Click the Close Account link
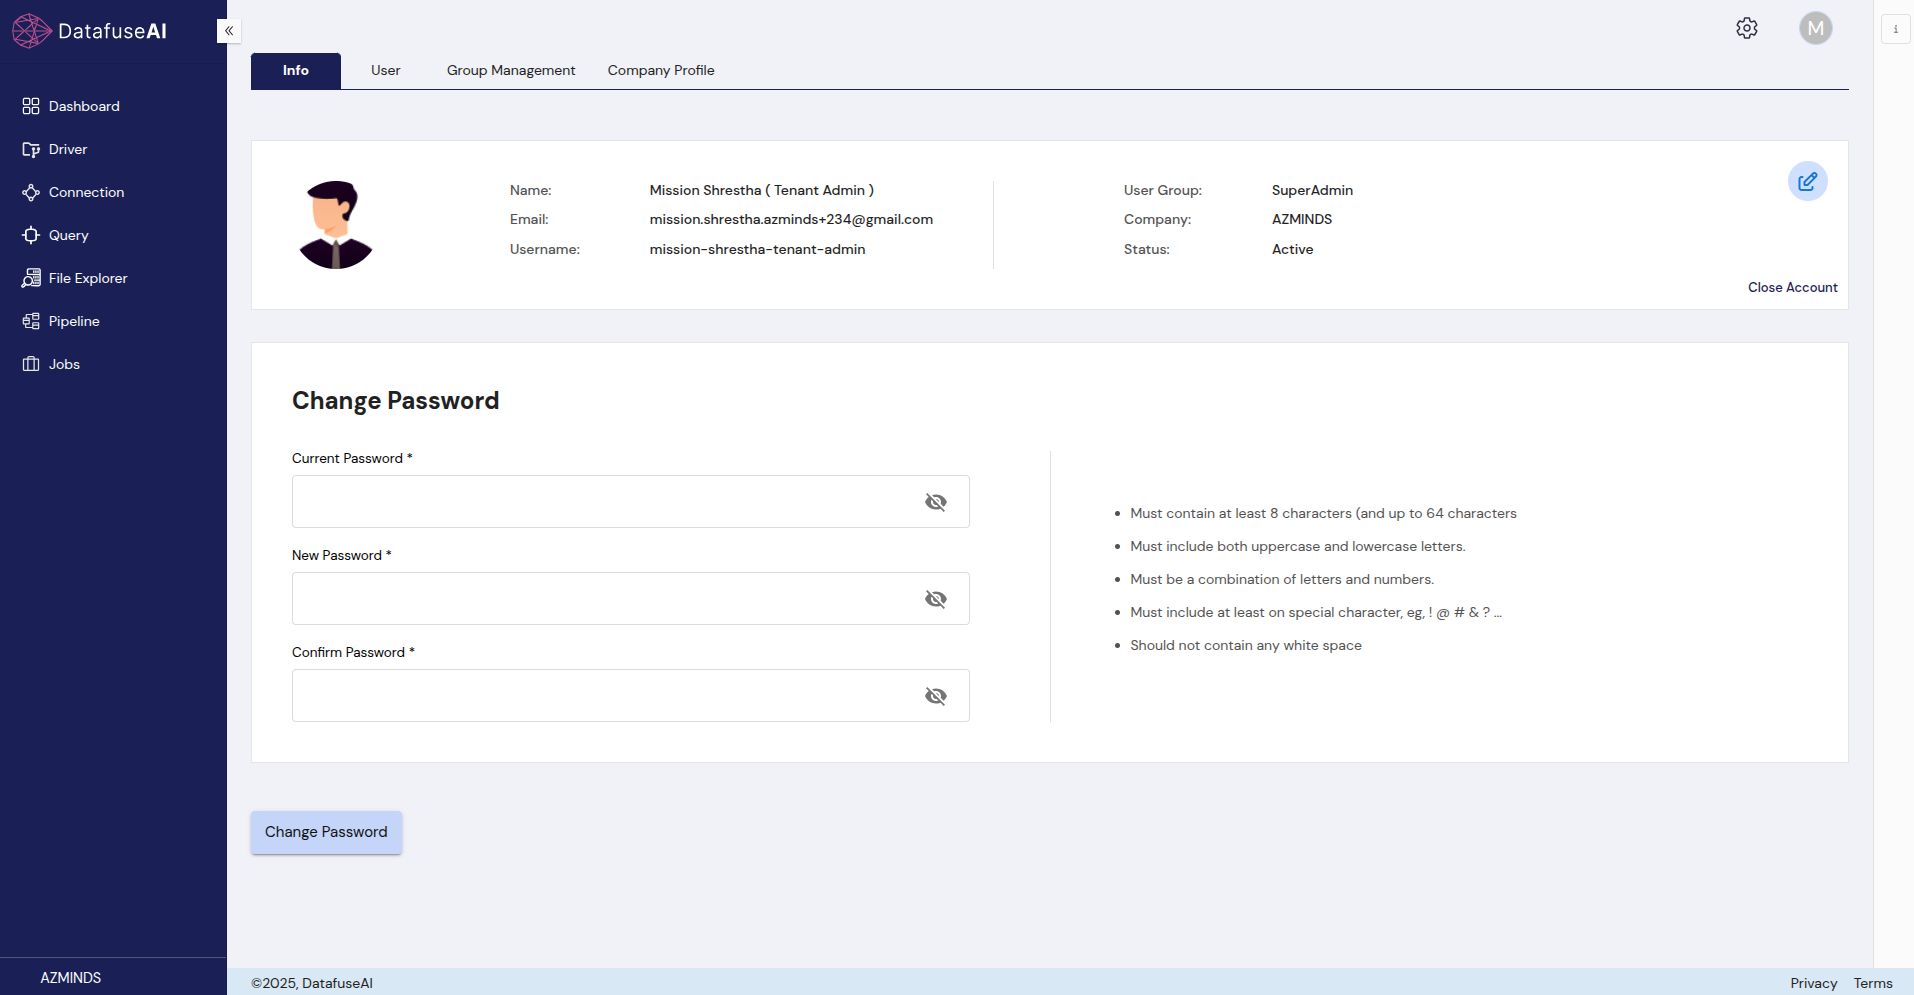Screen dimensions: 1914x995 coord(1792,287)
